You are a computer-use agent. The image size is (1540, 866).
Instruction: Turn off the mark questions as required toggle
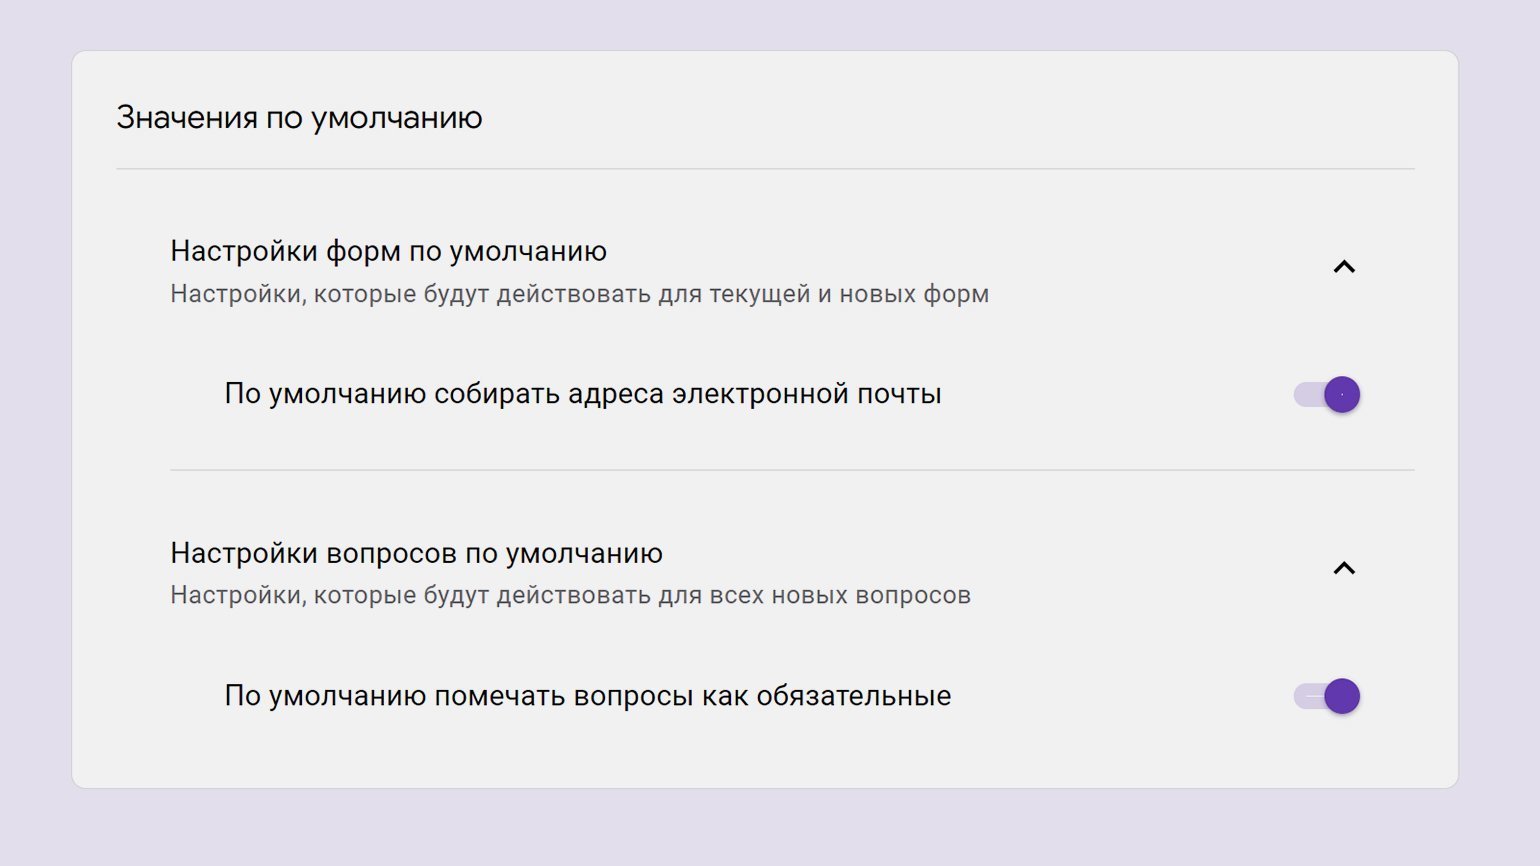click(x=1327, y=696)
